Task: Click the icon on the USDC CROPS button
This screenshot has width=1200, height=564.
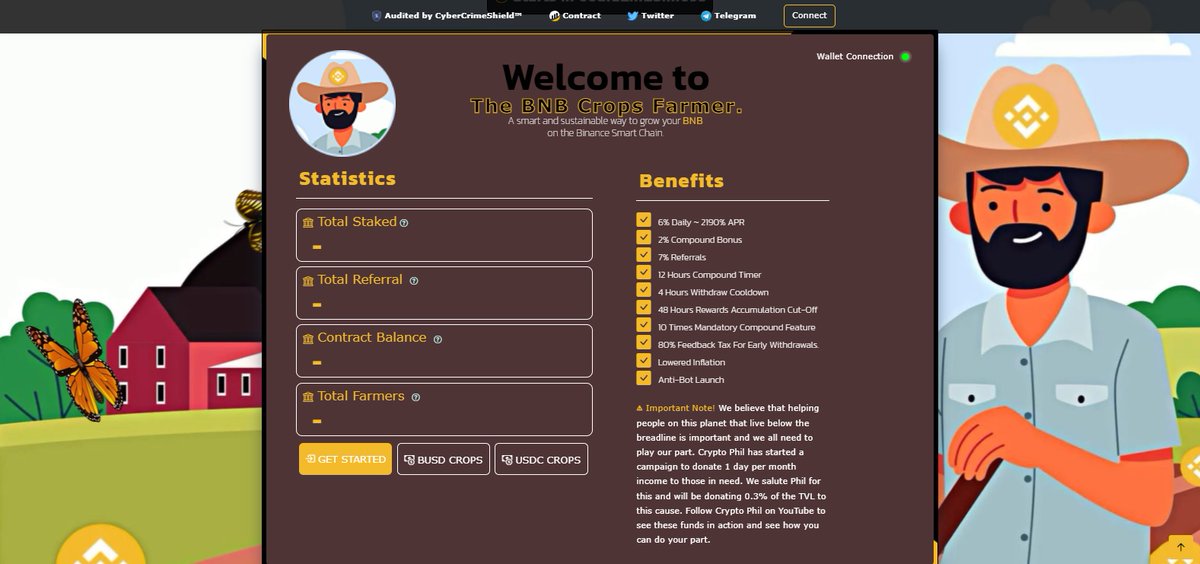Action: 507,460
